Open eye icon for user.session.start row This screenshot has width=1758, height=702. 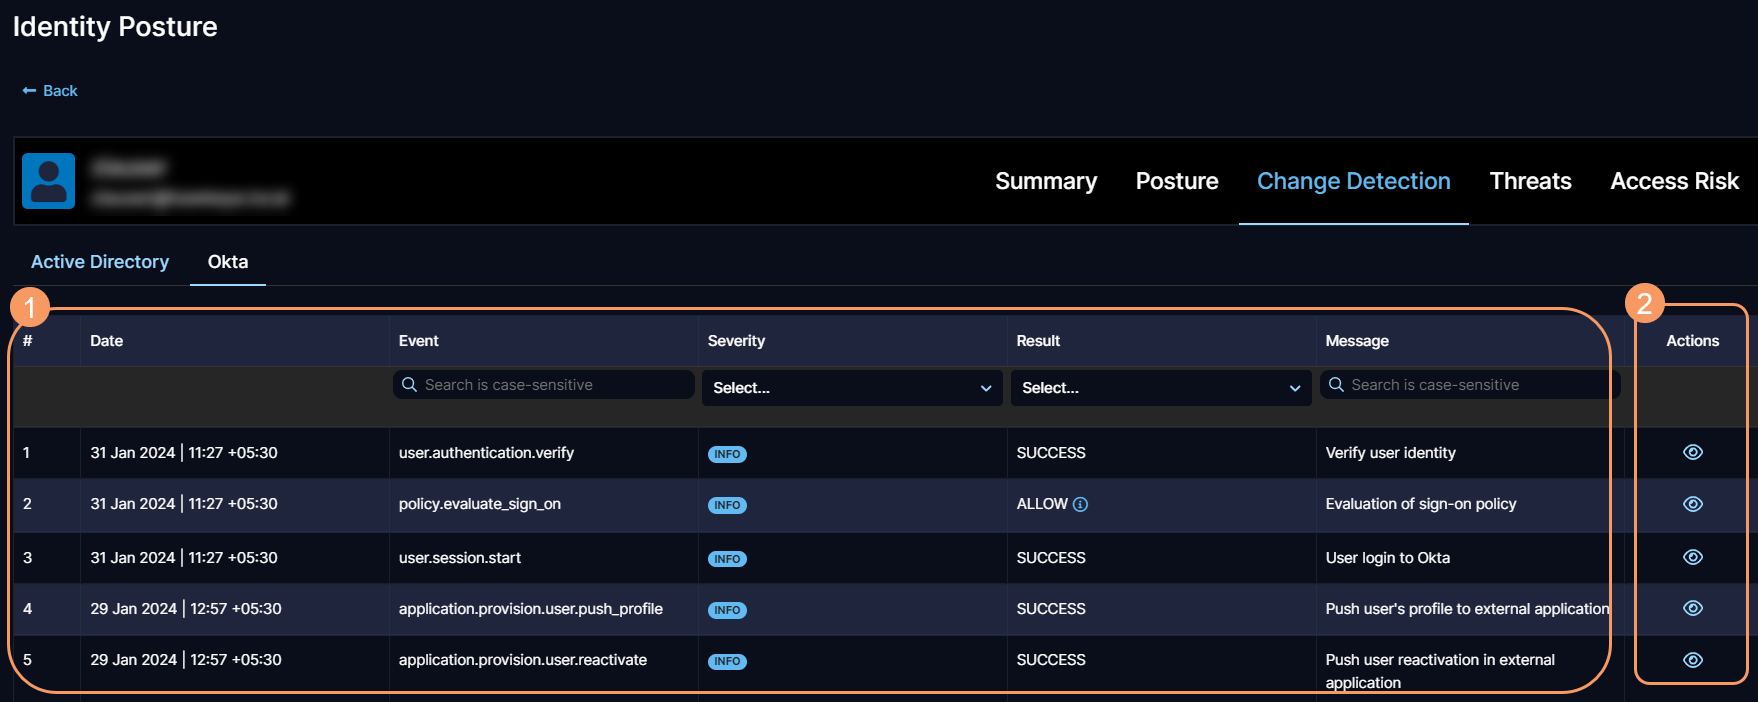coord(1692,557)
